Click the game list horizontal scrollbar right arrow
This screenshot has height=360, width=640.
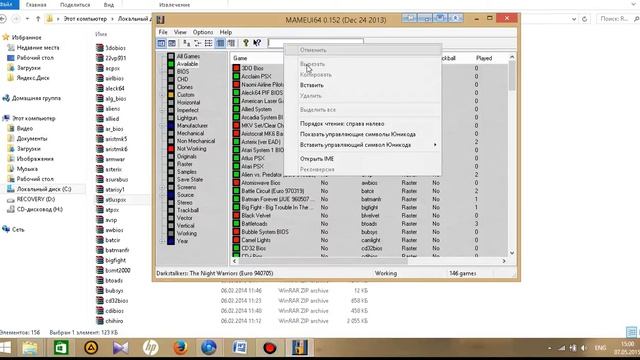tap(504, 261)
